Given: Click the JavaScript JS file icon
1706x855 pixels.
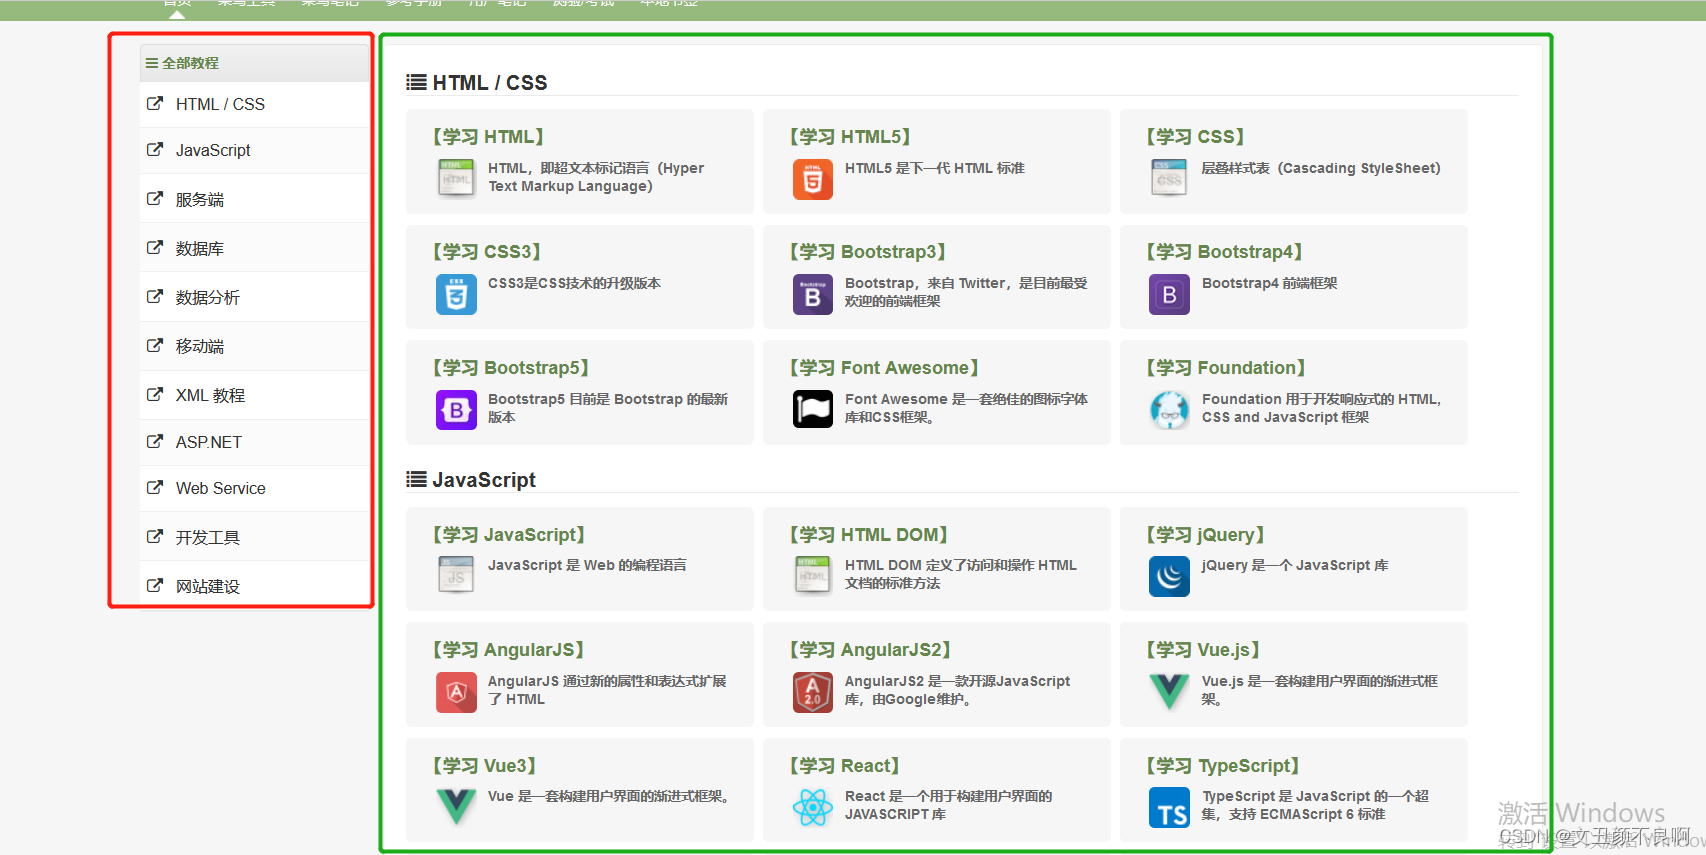Looking at the screenshot, I should (x=456, y=576).
